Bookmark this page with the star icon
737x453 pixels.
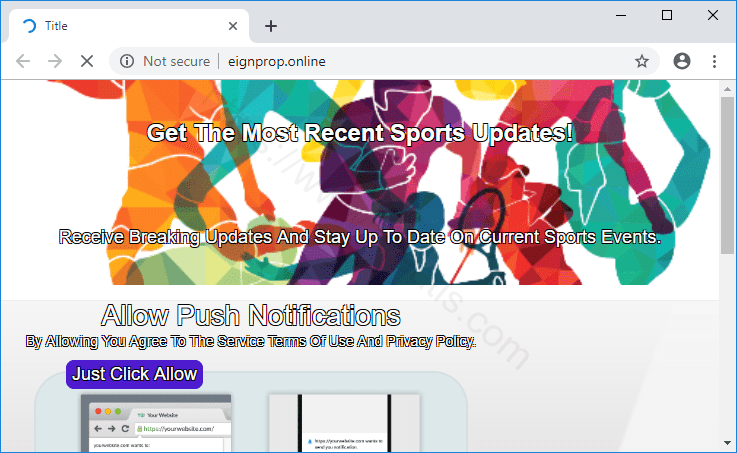click(642, 61)
